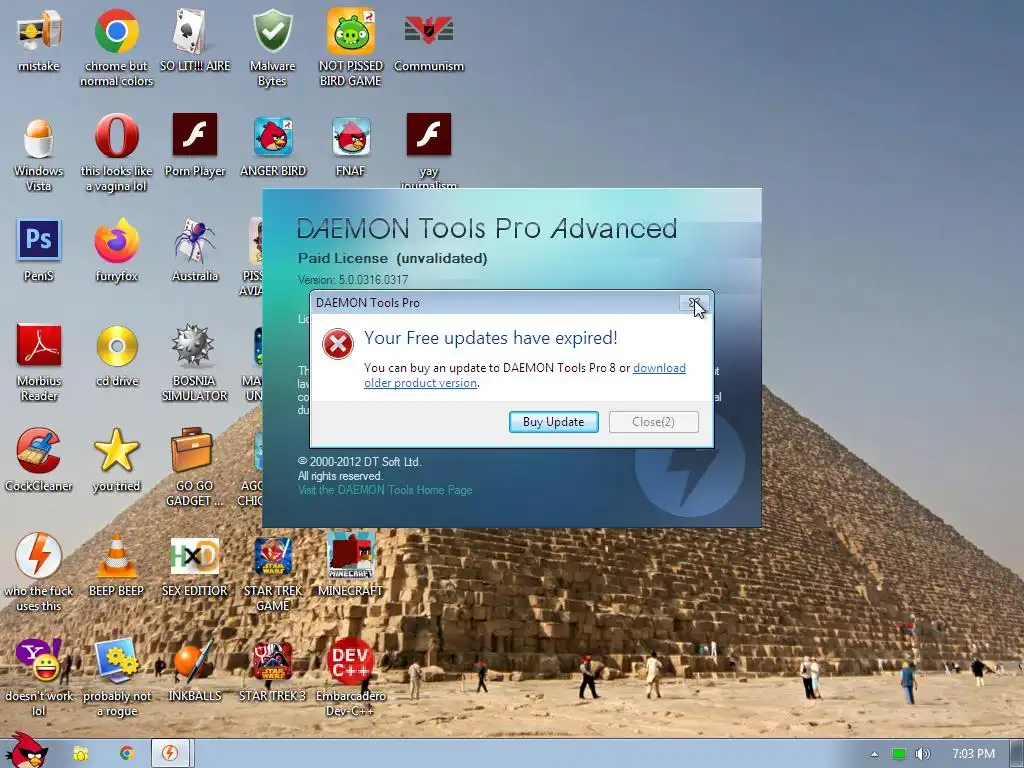Select the 'you tried' star icon
The height and width of the screenshot is (768, 1024).
[116, 451]
